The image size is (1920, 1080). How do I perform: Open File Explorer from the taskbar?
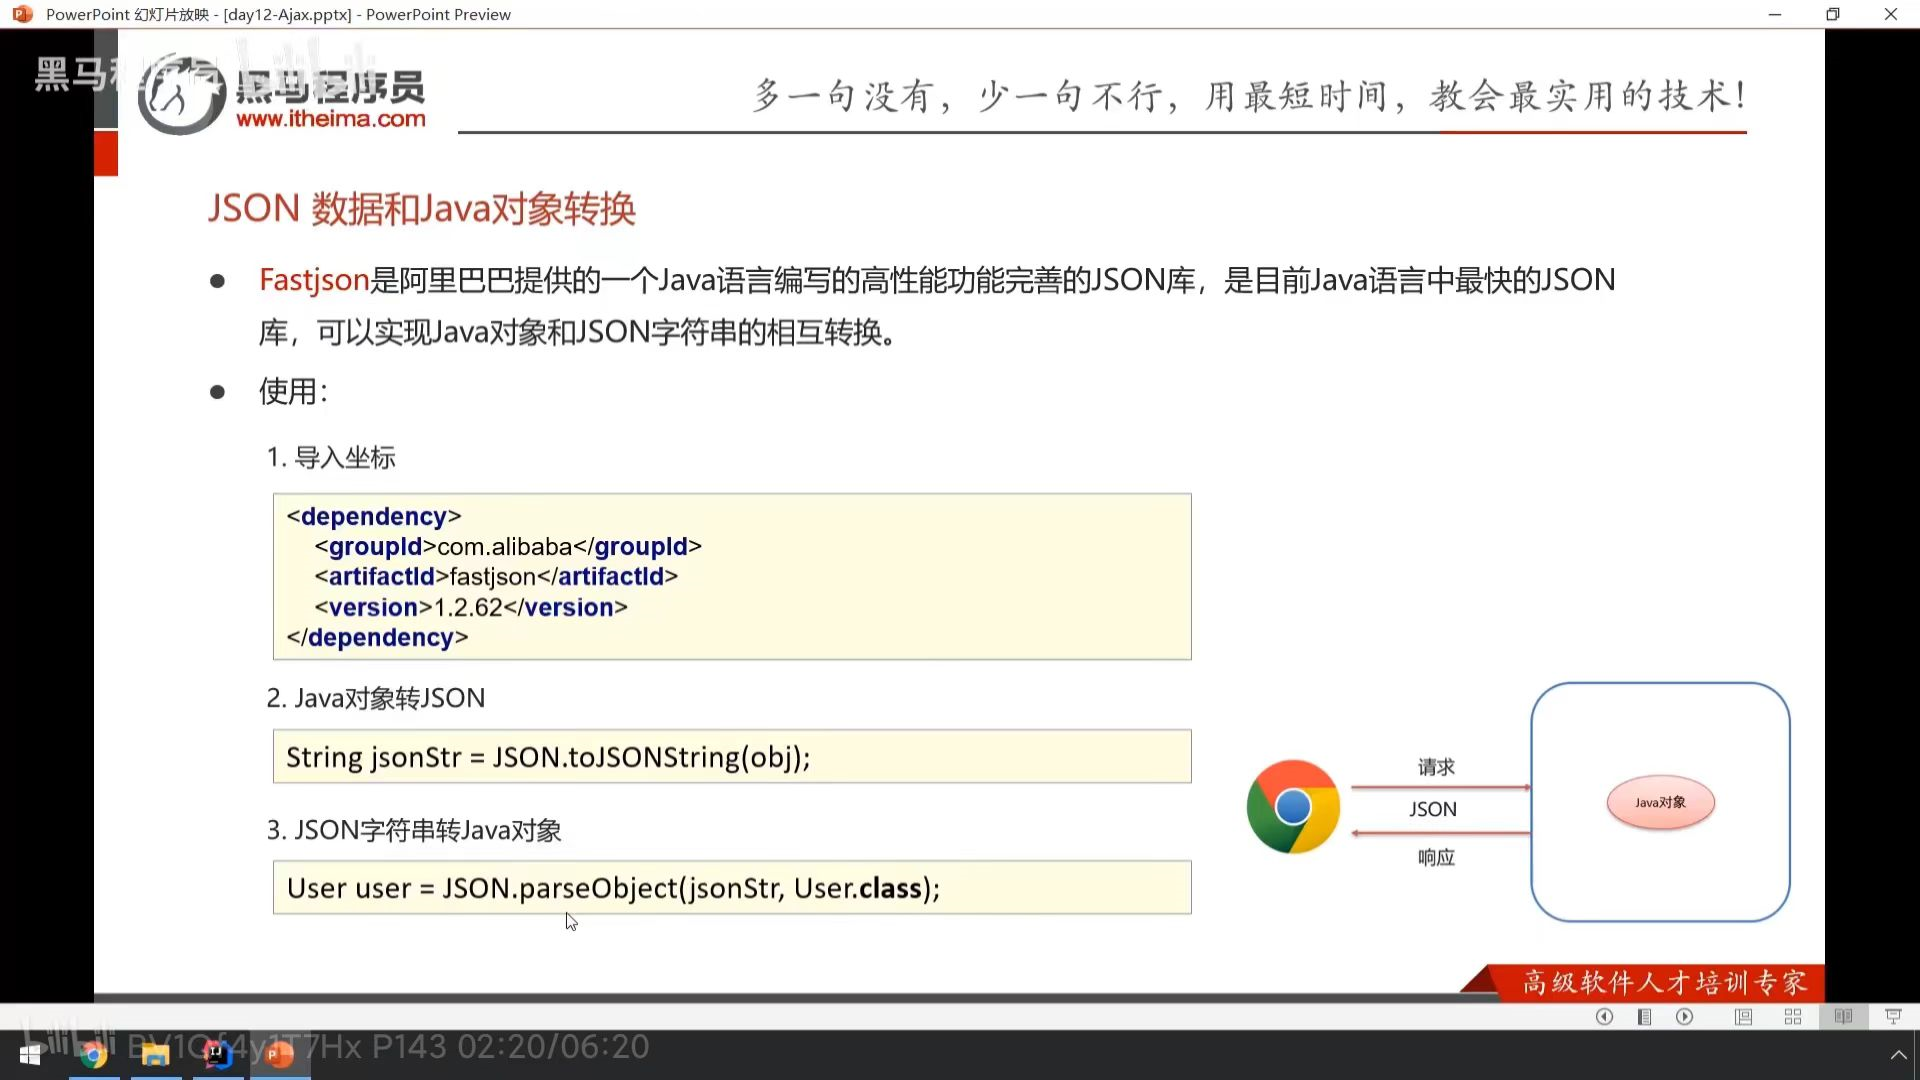tap(155, 1055)
